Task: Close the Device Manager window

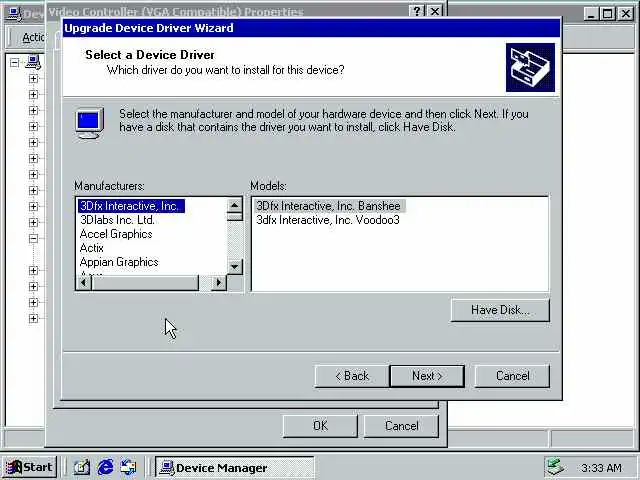Action: pos(625,14)
